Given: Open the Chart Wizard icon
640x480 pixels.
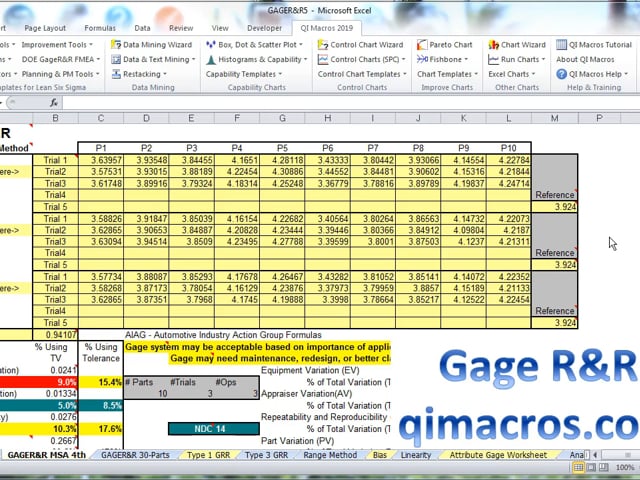Looking at the screenshot, I should click(493, 44).
